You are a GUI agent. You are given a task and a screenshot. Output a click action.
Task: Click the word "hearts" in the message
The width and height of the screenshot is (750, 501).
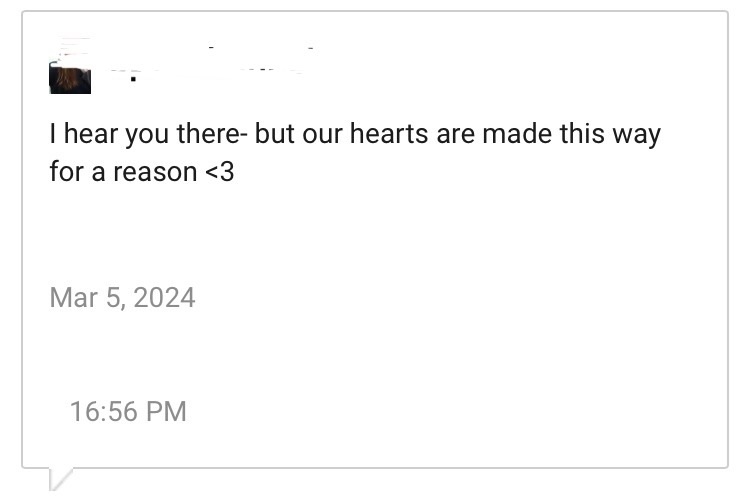(390, 135)
